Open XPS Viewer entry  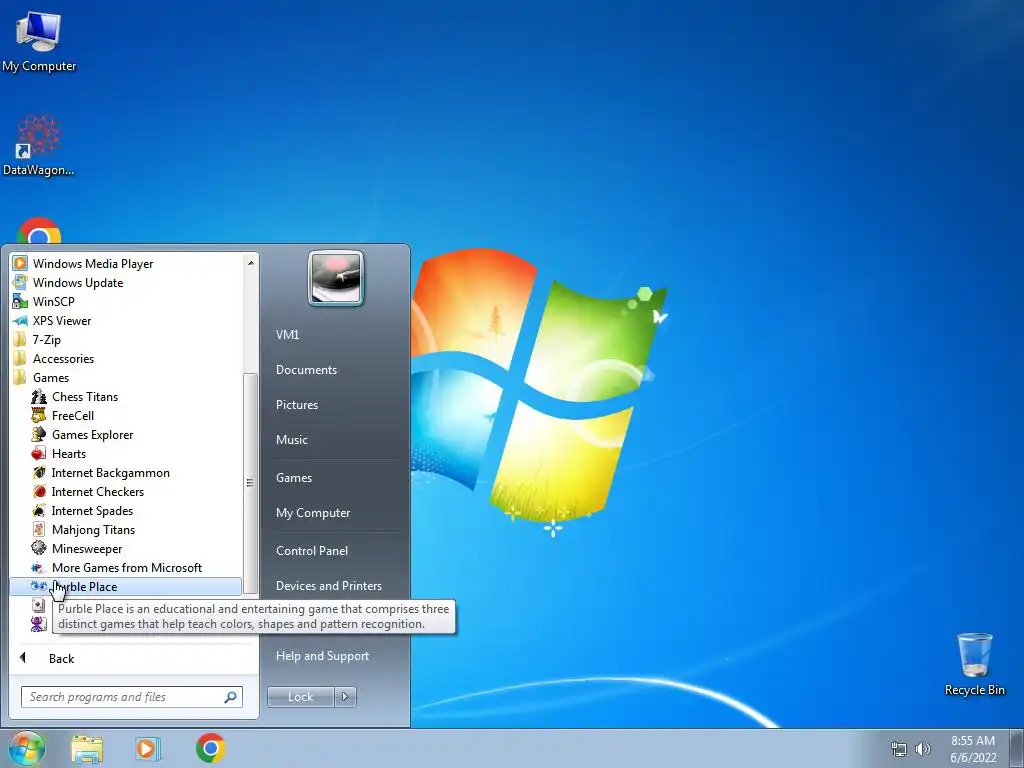point(62,321)
